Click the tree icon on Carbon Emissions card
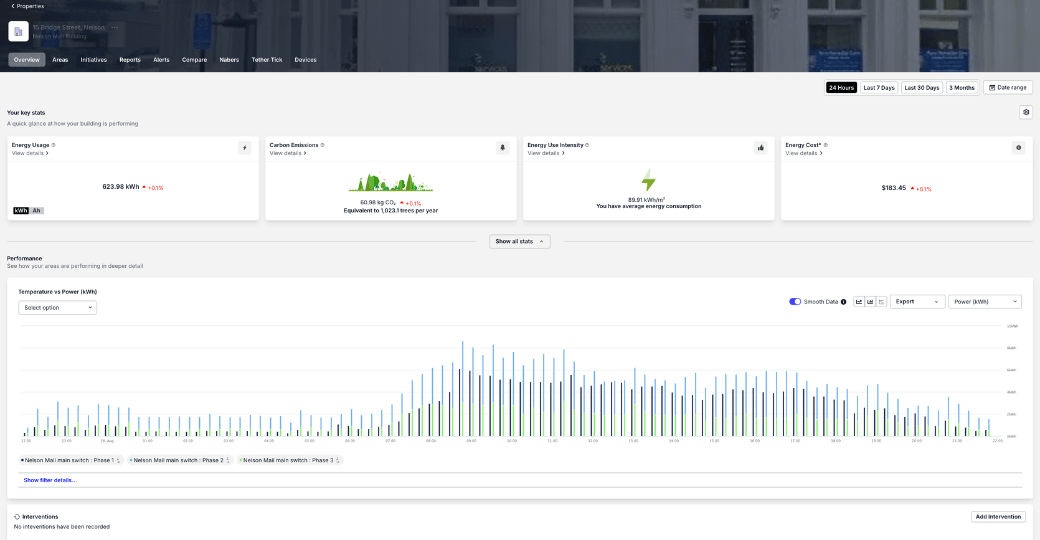 503,147
